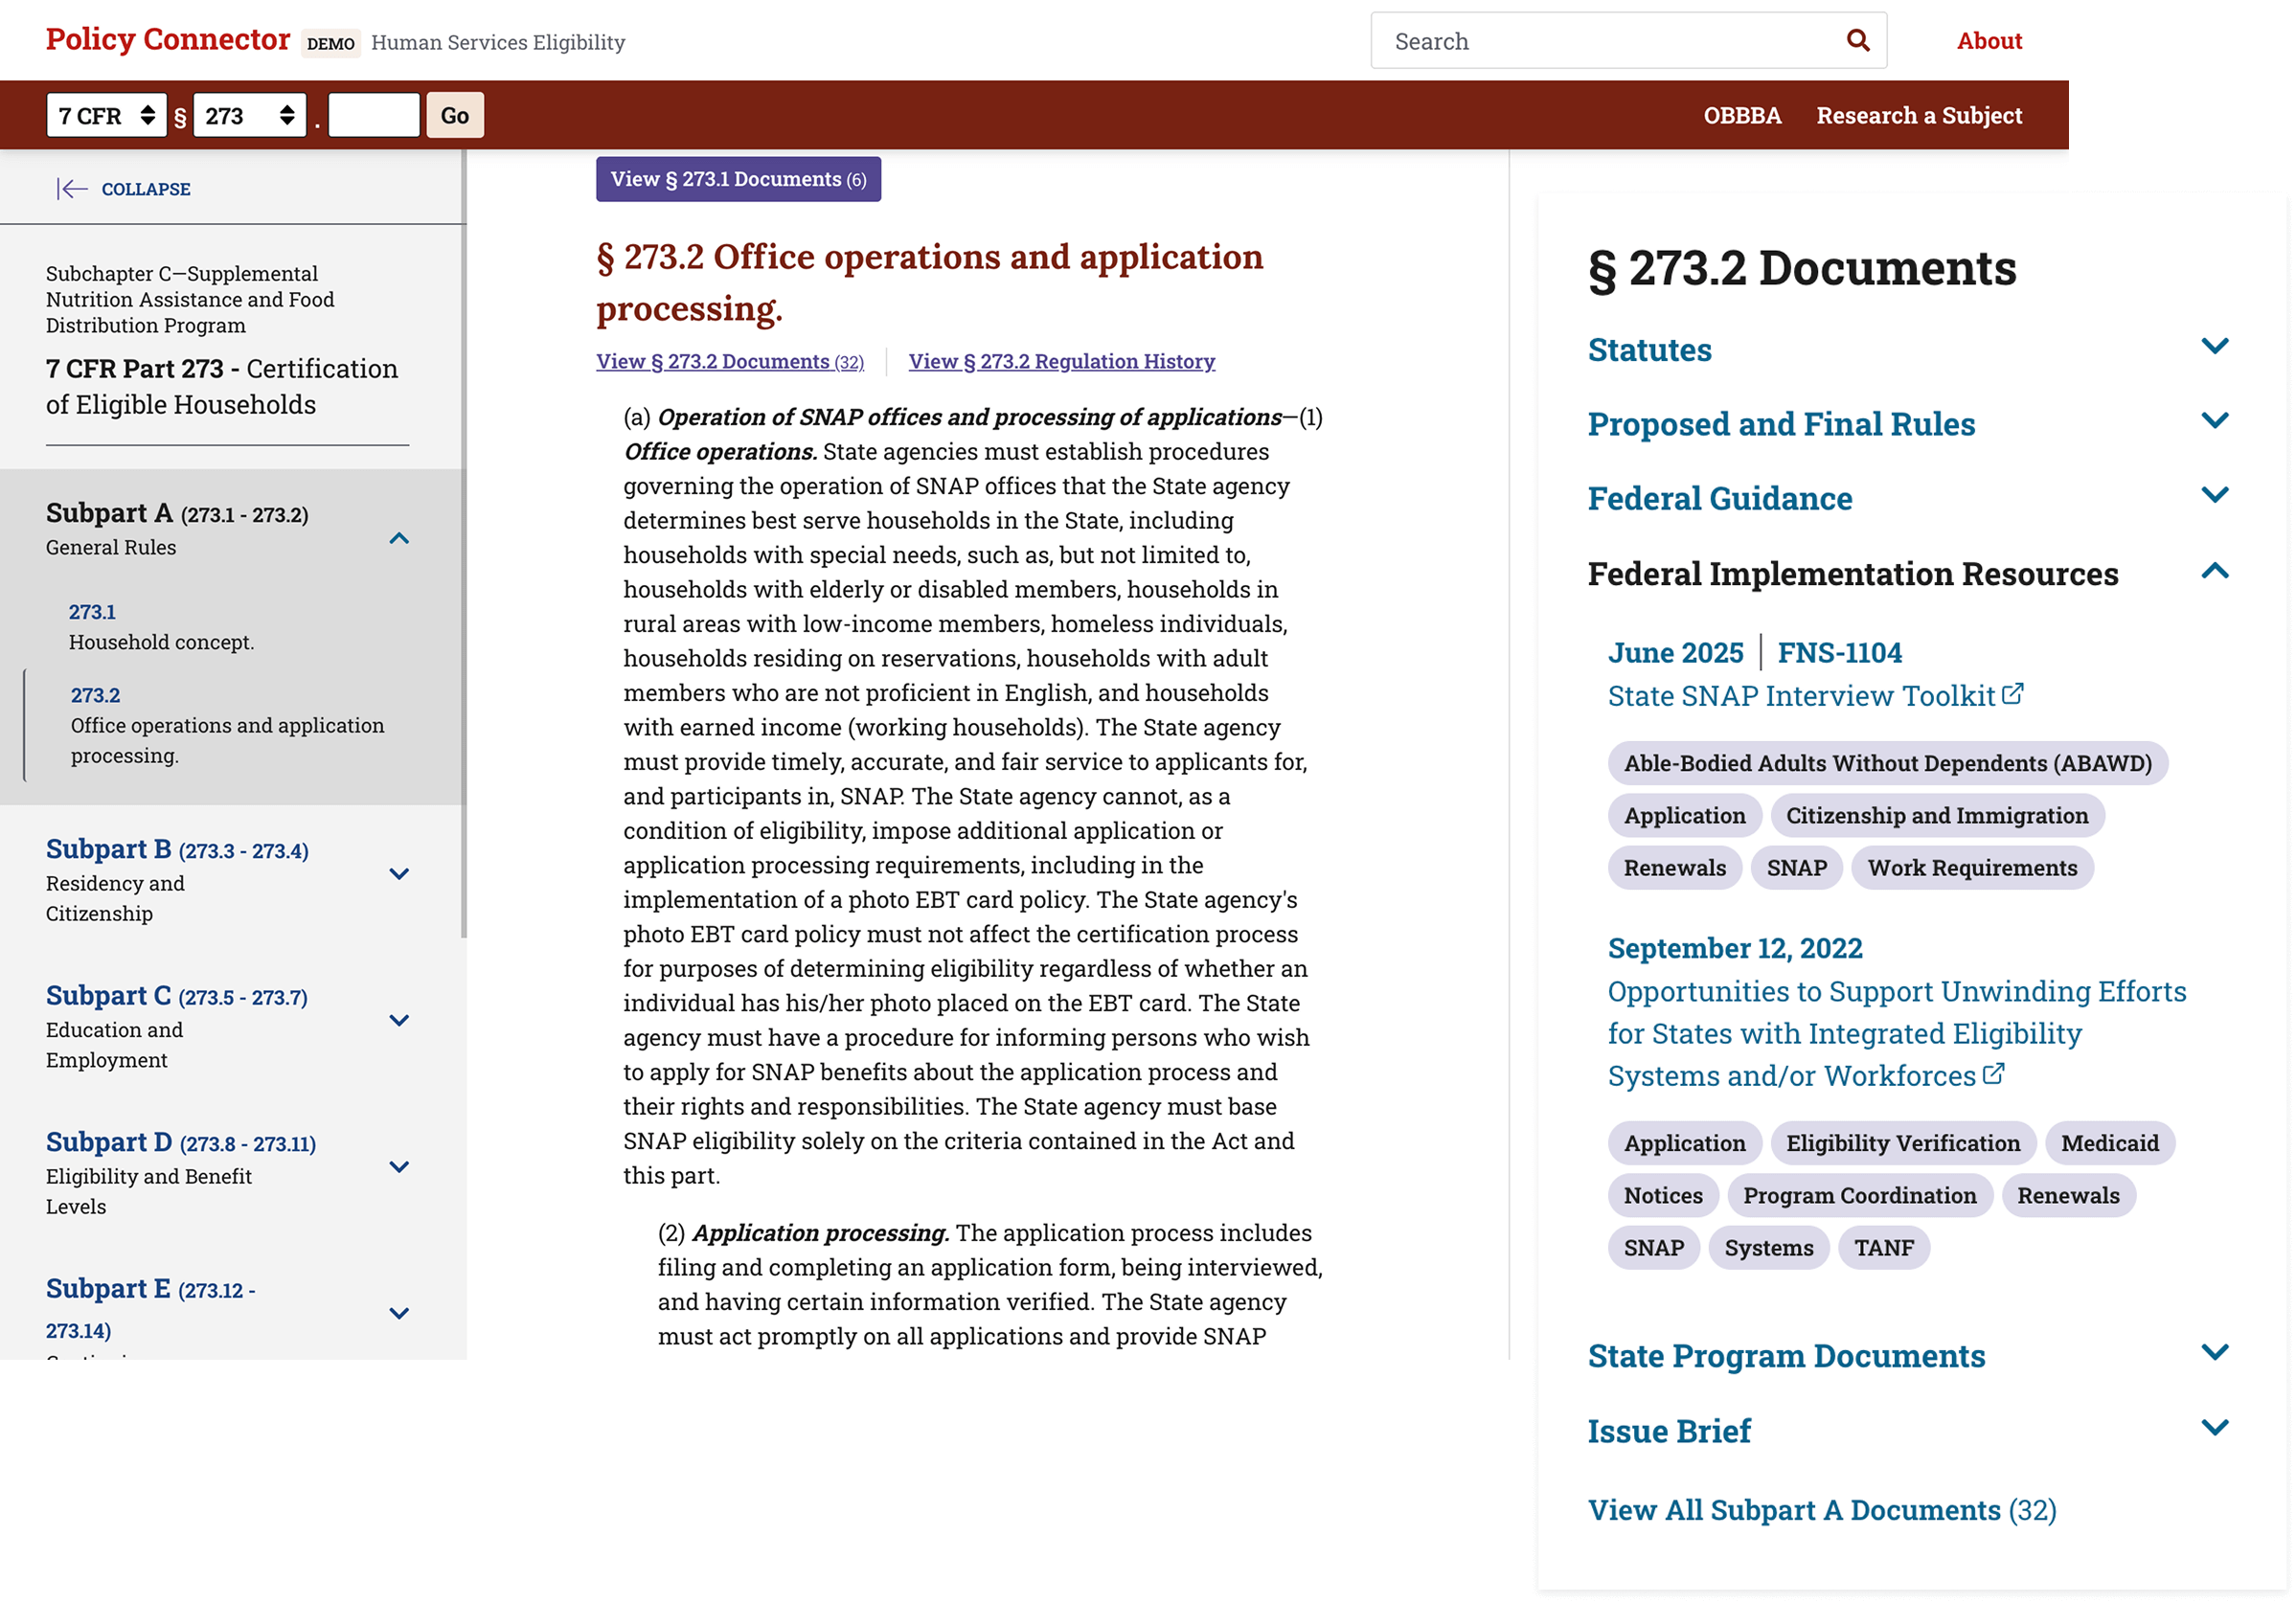Open the 7 CFR title dropdown
Image resolution: width=2296 pixels, height=1603 pixels.
pyautogui.click(x=107, y=115)
